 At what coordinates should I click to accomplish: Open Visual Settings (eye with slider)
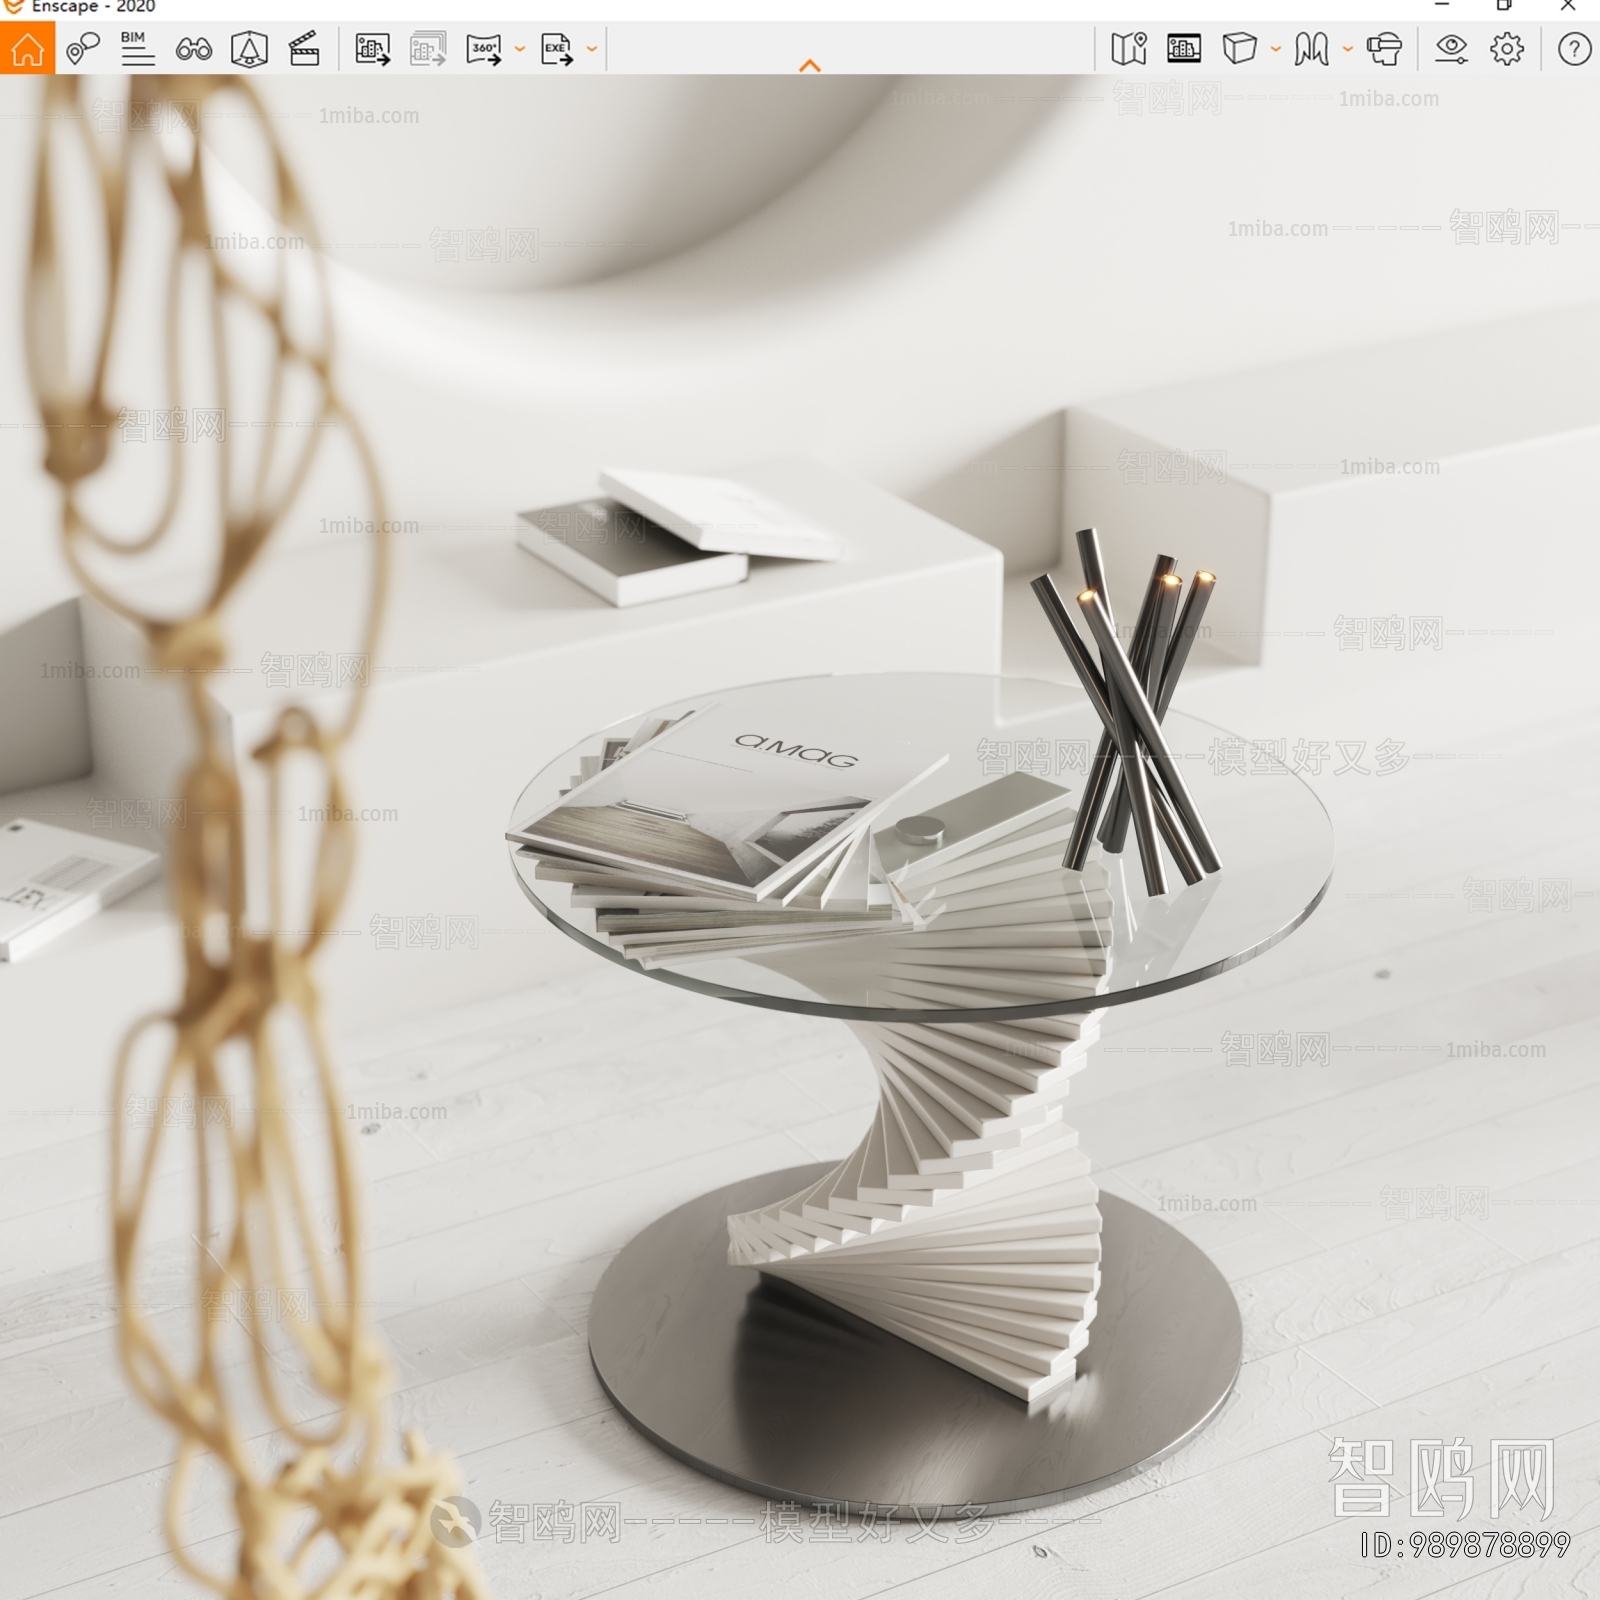point(1451,48)
